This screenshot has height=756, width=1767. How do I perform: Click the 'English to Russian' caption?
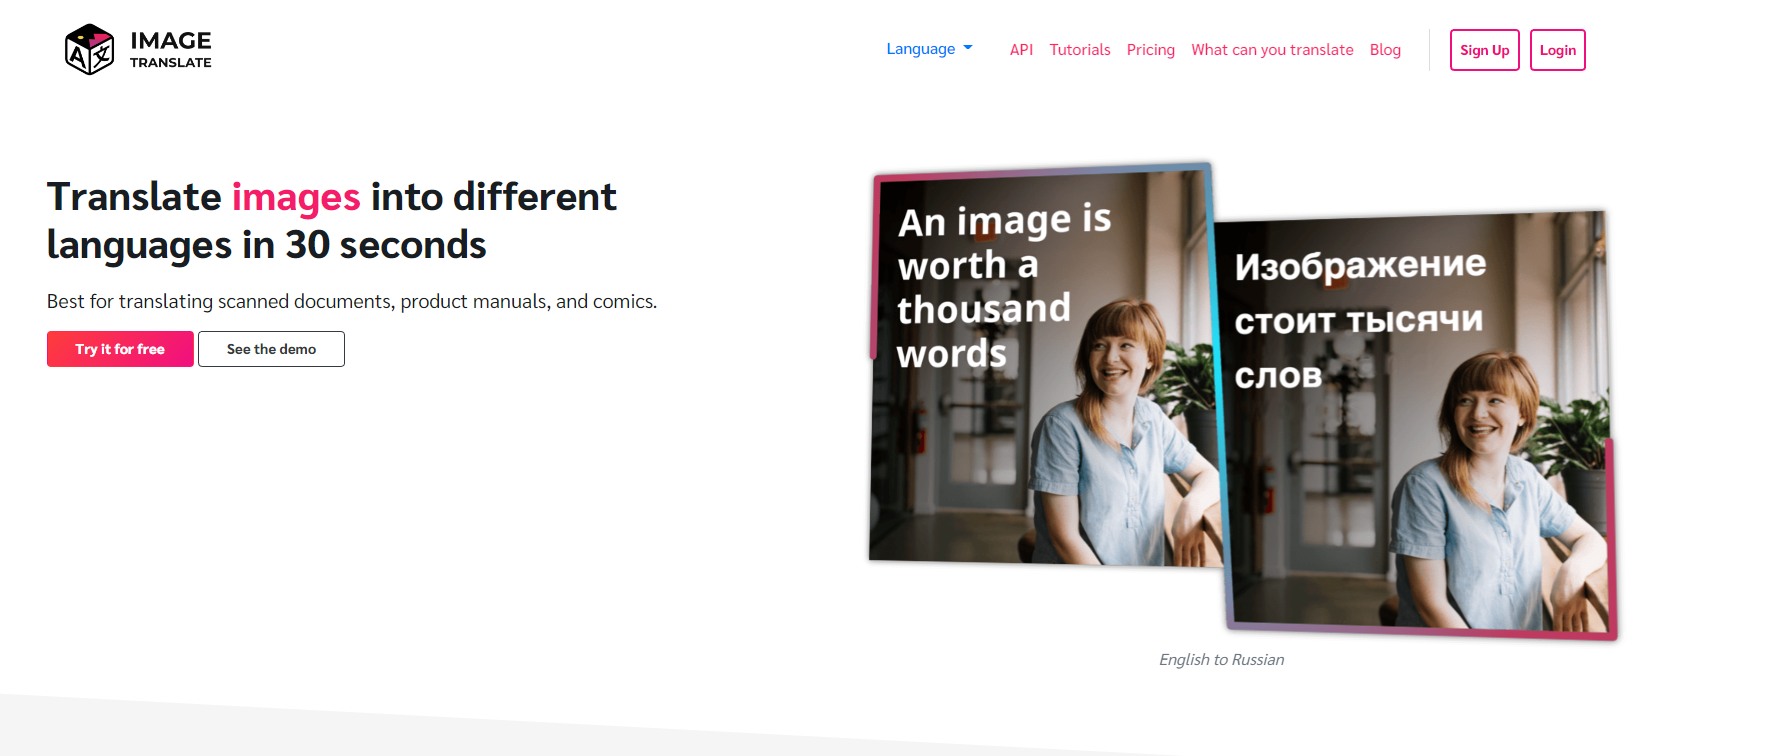1221,660
